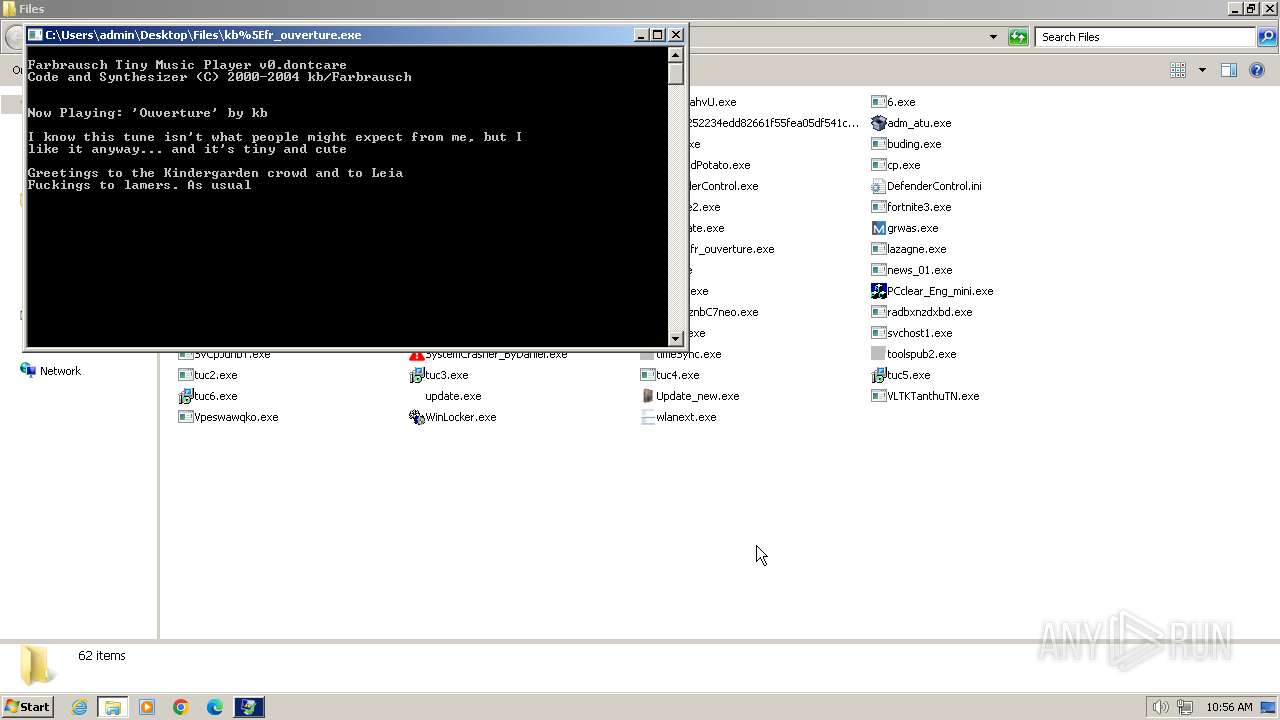Minimize the console window
This screenshot has height=720, width=1280.
point(641,35)
